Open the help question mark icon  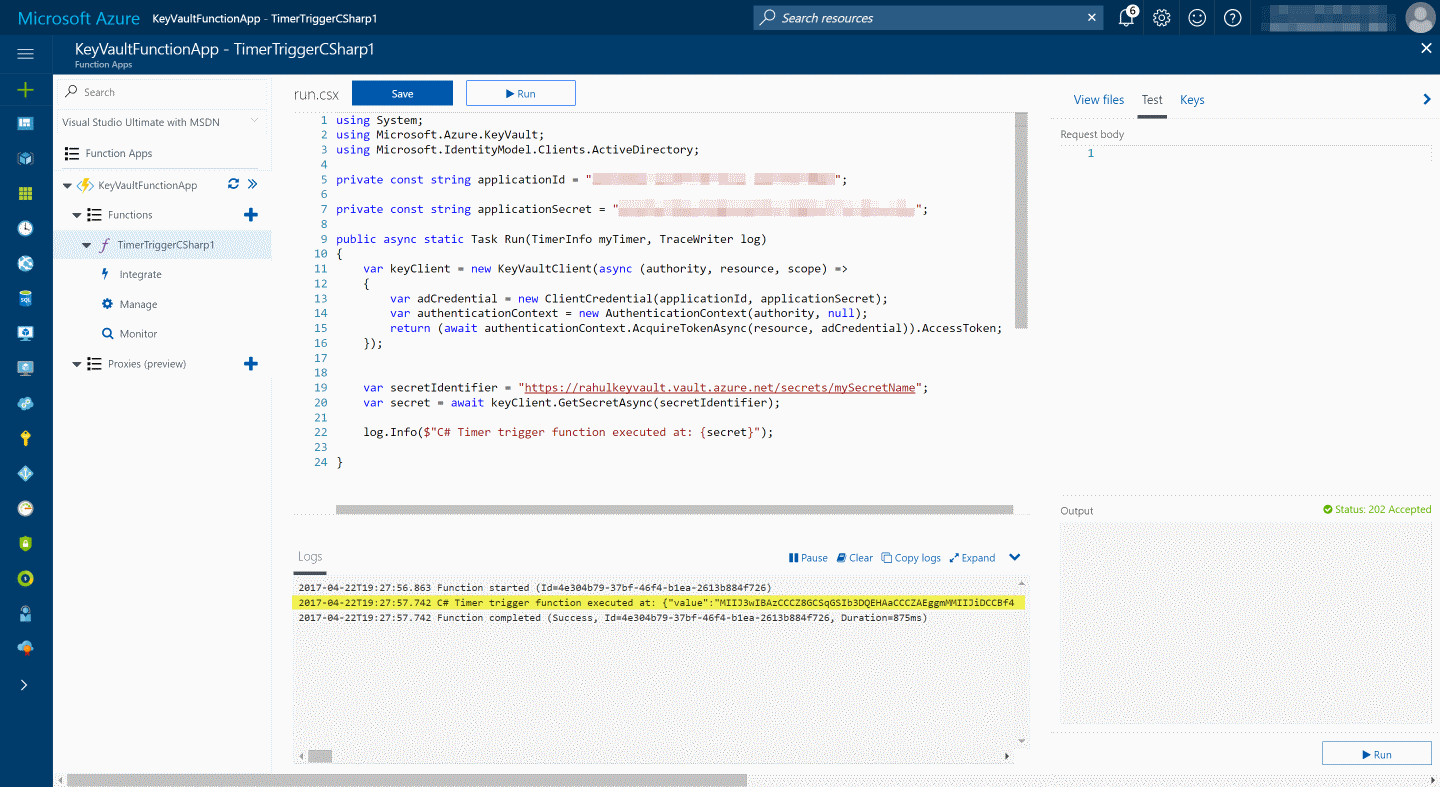click(x=1233, y=17)
